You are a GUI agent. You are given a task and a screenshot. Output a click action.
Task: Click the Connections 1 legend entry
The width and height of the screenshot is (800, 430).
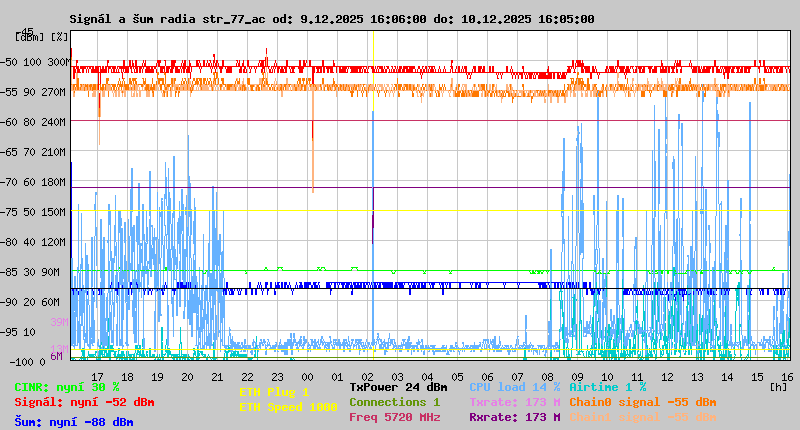pyautogui.click(x=394, y=402)
